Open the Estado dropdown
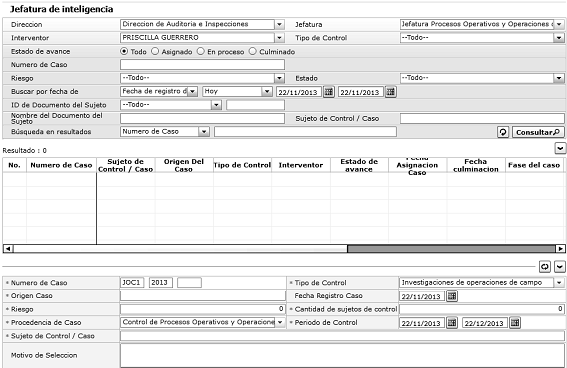Screen dimensions: 567x368 click(559, 78)
